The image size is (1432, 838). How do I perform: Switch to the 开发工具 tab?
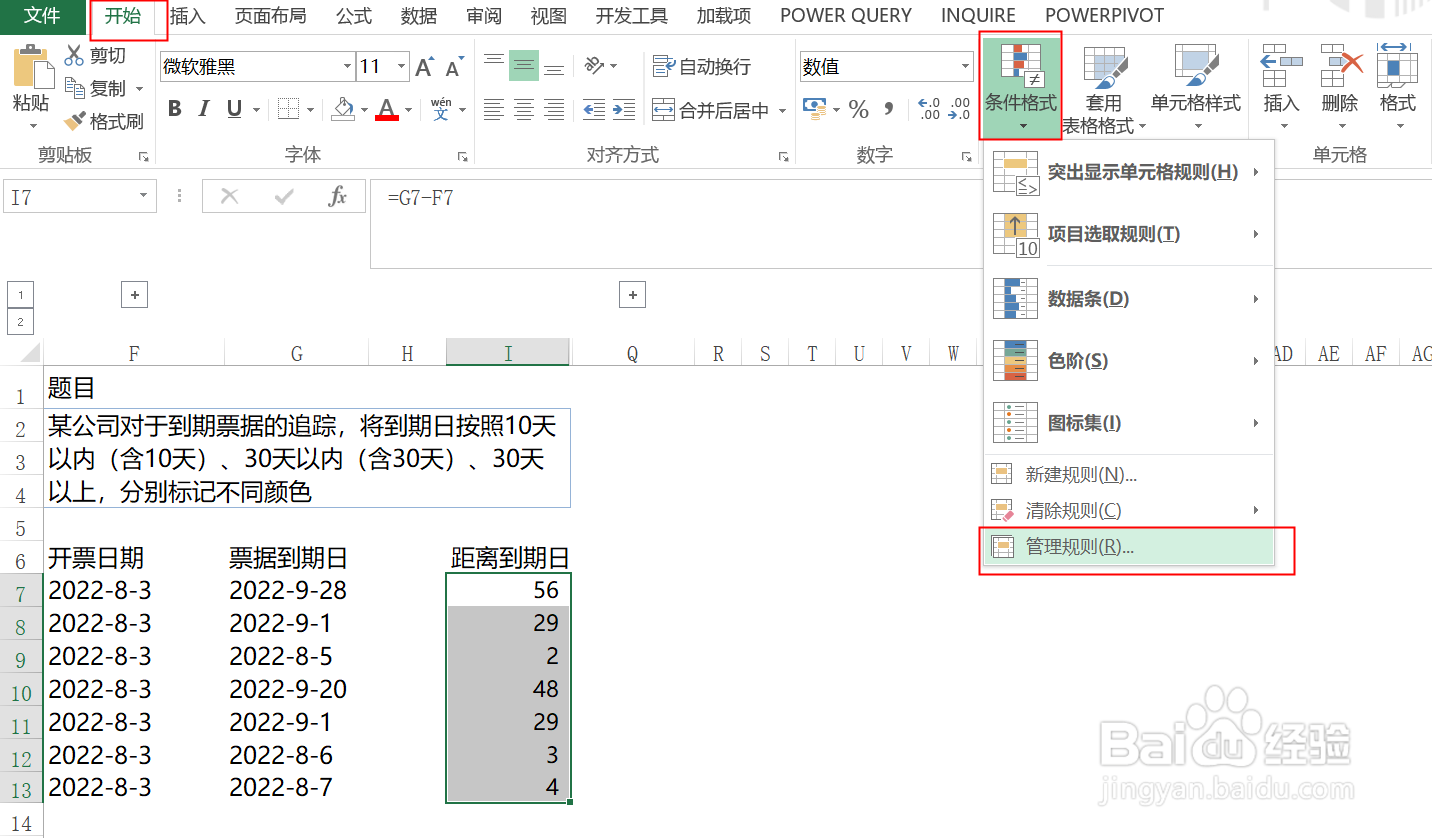(631, 16)
